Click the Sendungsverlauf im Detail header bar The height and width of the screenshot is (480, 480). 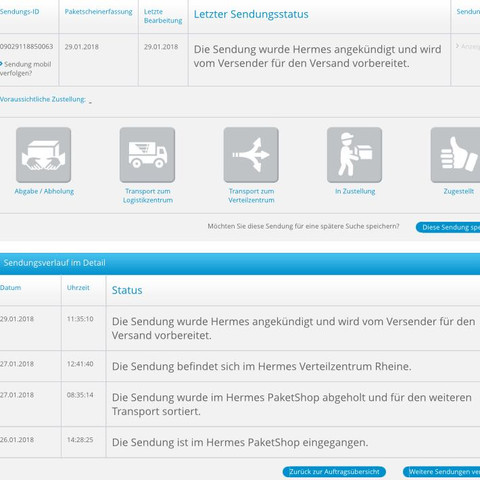click(240, 263)
